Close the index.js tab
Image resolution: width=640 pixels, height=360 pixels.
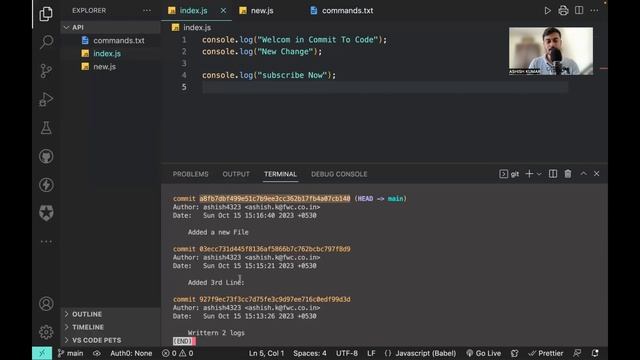[223, 11]
